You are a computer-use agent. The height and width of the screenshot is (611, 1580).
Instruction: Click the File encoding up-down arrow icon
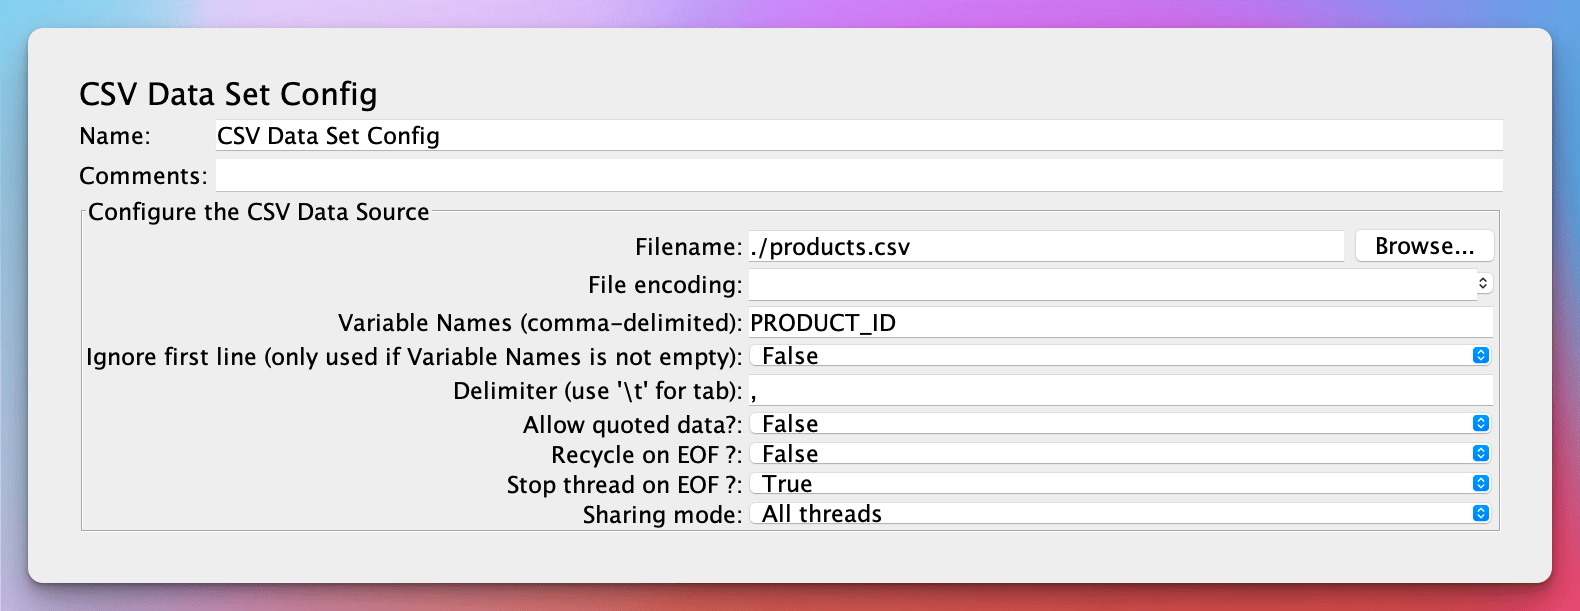1483,284
